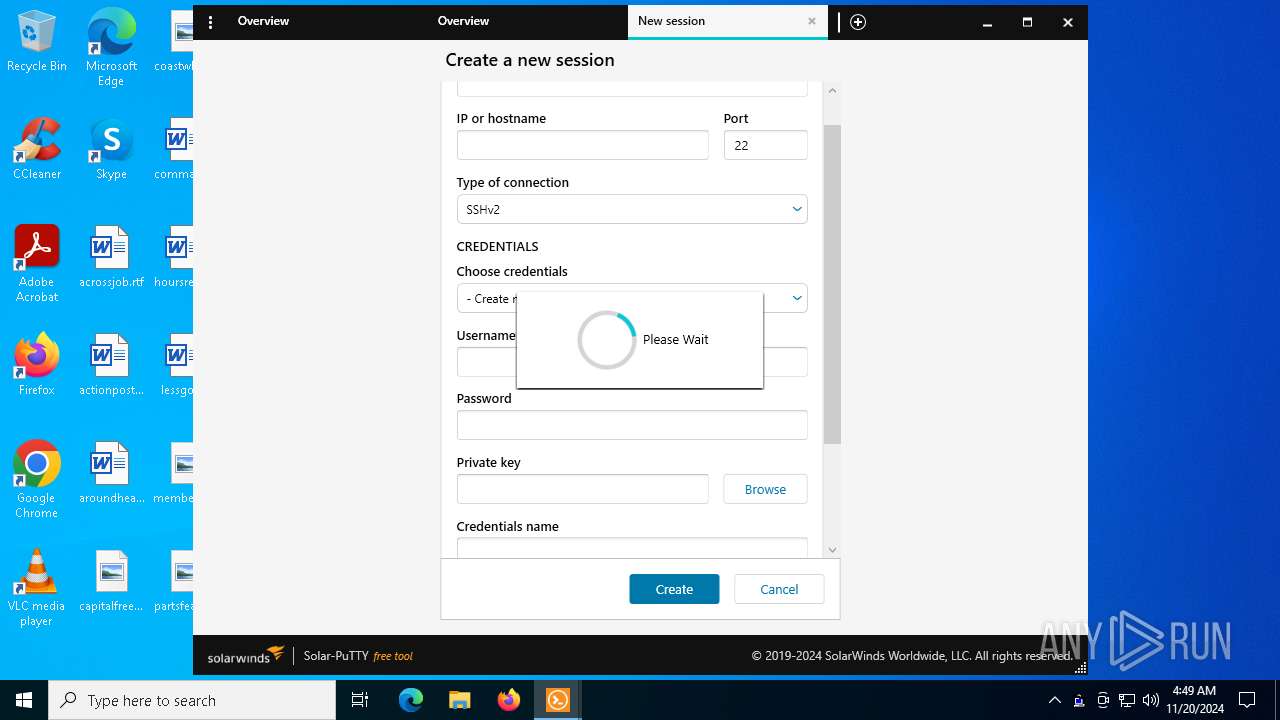Select acrossjob.rtf file on desktop
Image resolution: width=1280 pixels, height=720 pixels.
[111, 258]
